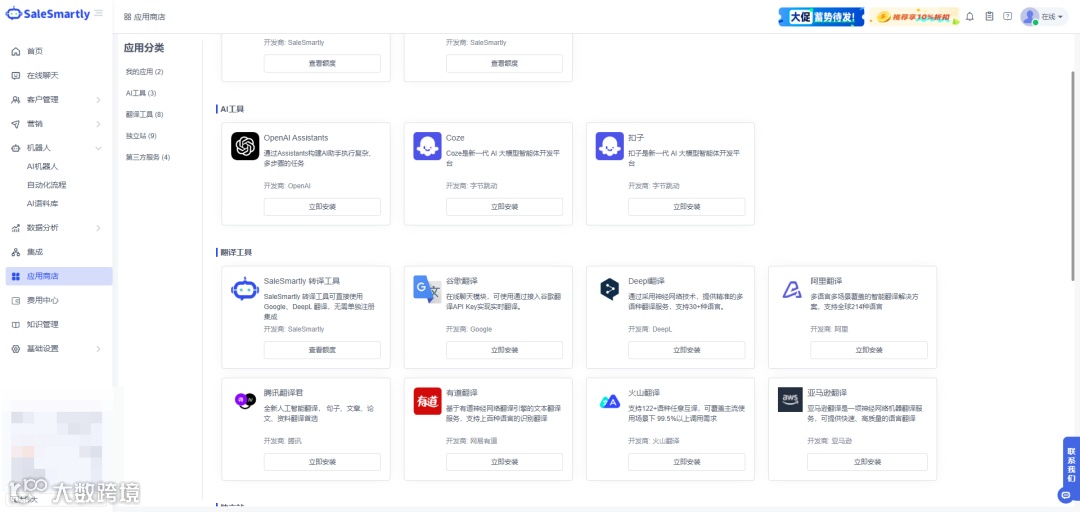1080x512 pixels.
Task: View quota for SaleSmartly 转译工具
Action: [x=322, y=350]
